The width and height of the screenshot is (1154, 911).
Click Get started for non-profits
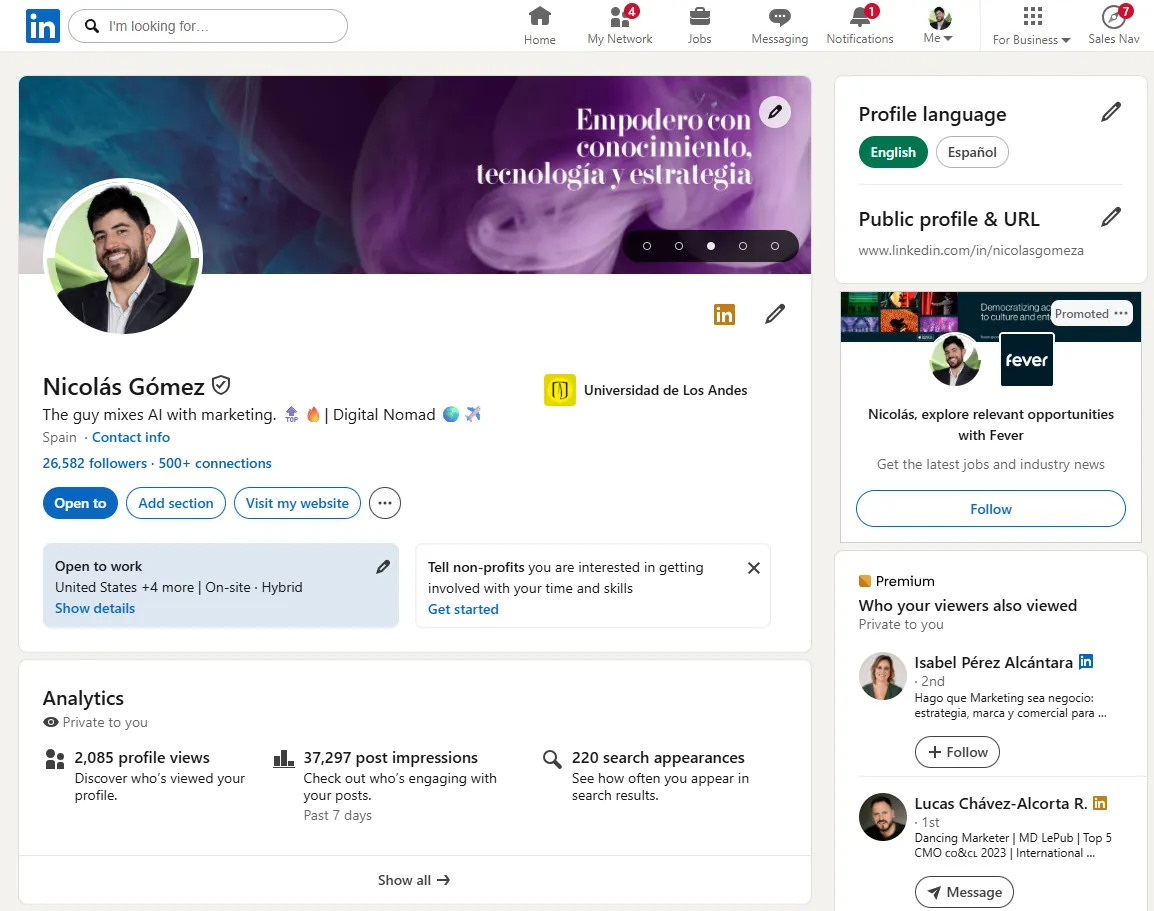coord(464,609)
